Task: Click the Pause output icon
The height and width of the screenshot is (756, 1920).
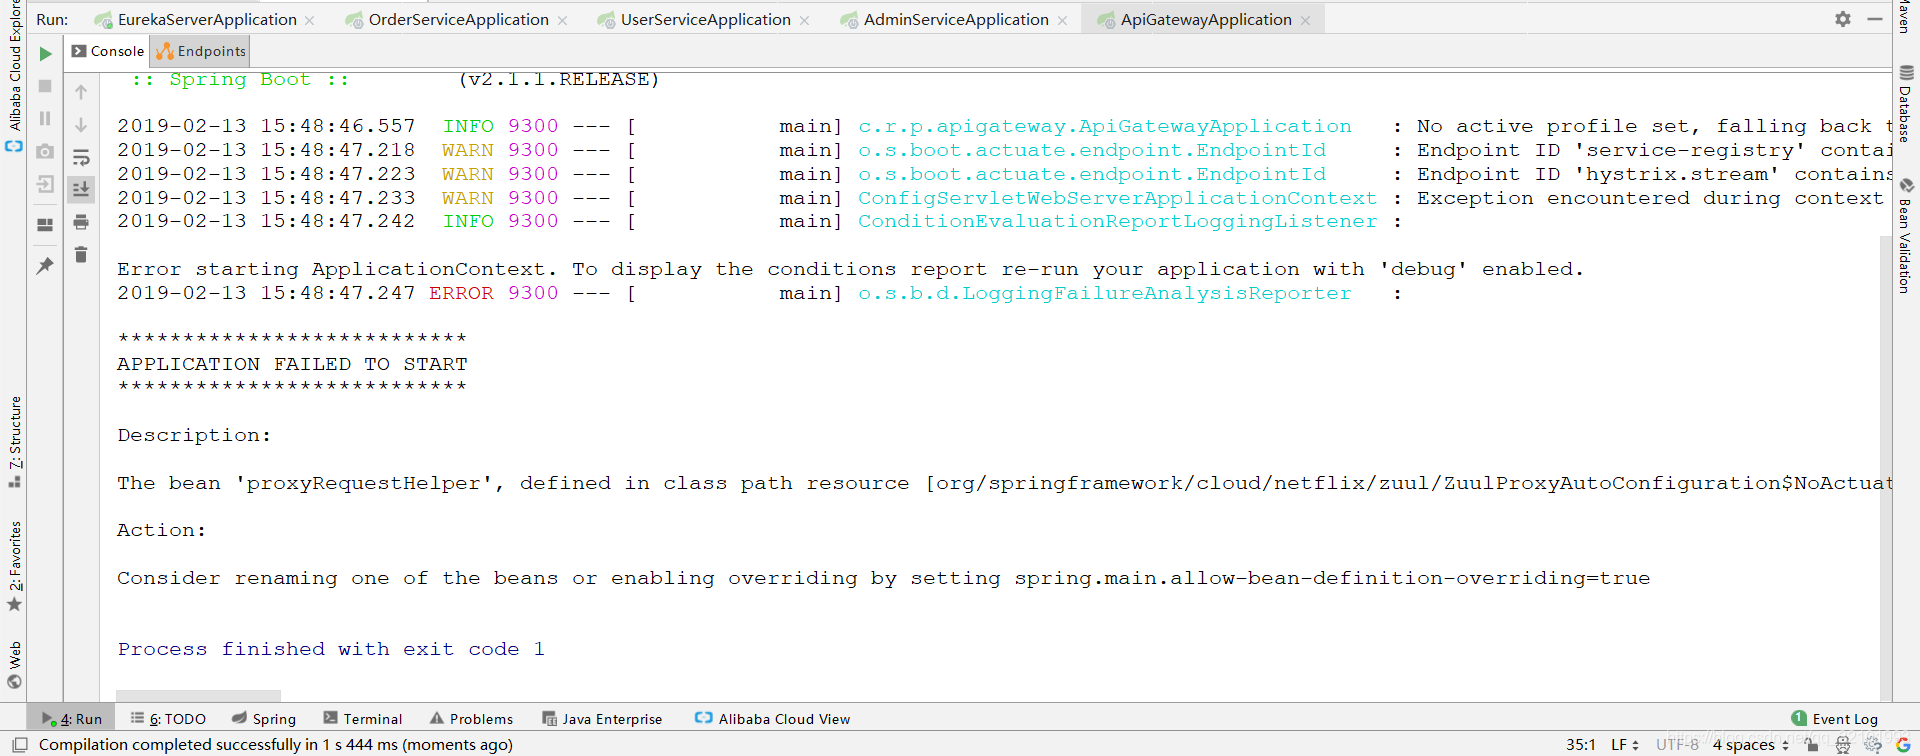Action: pos(45,118)
